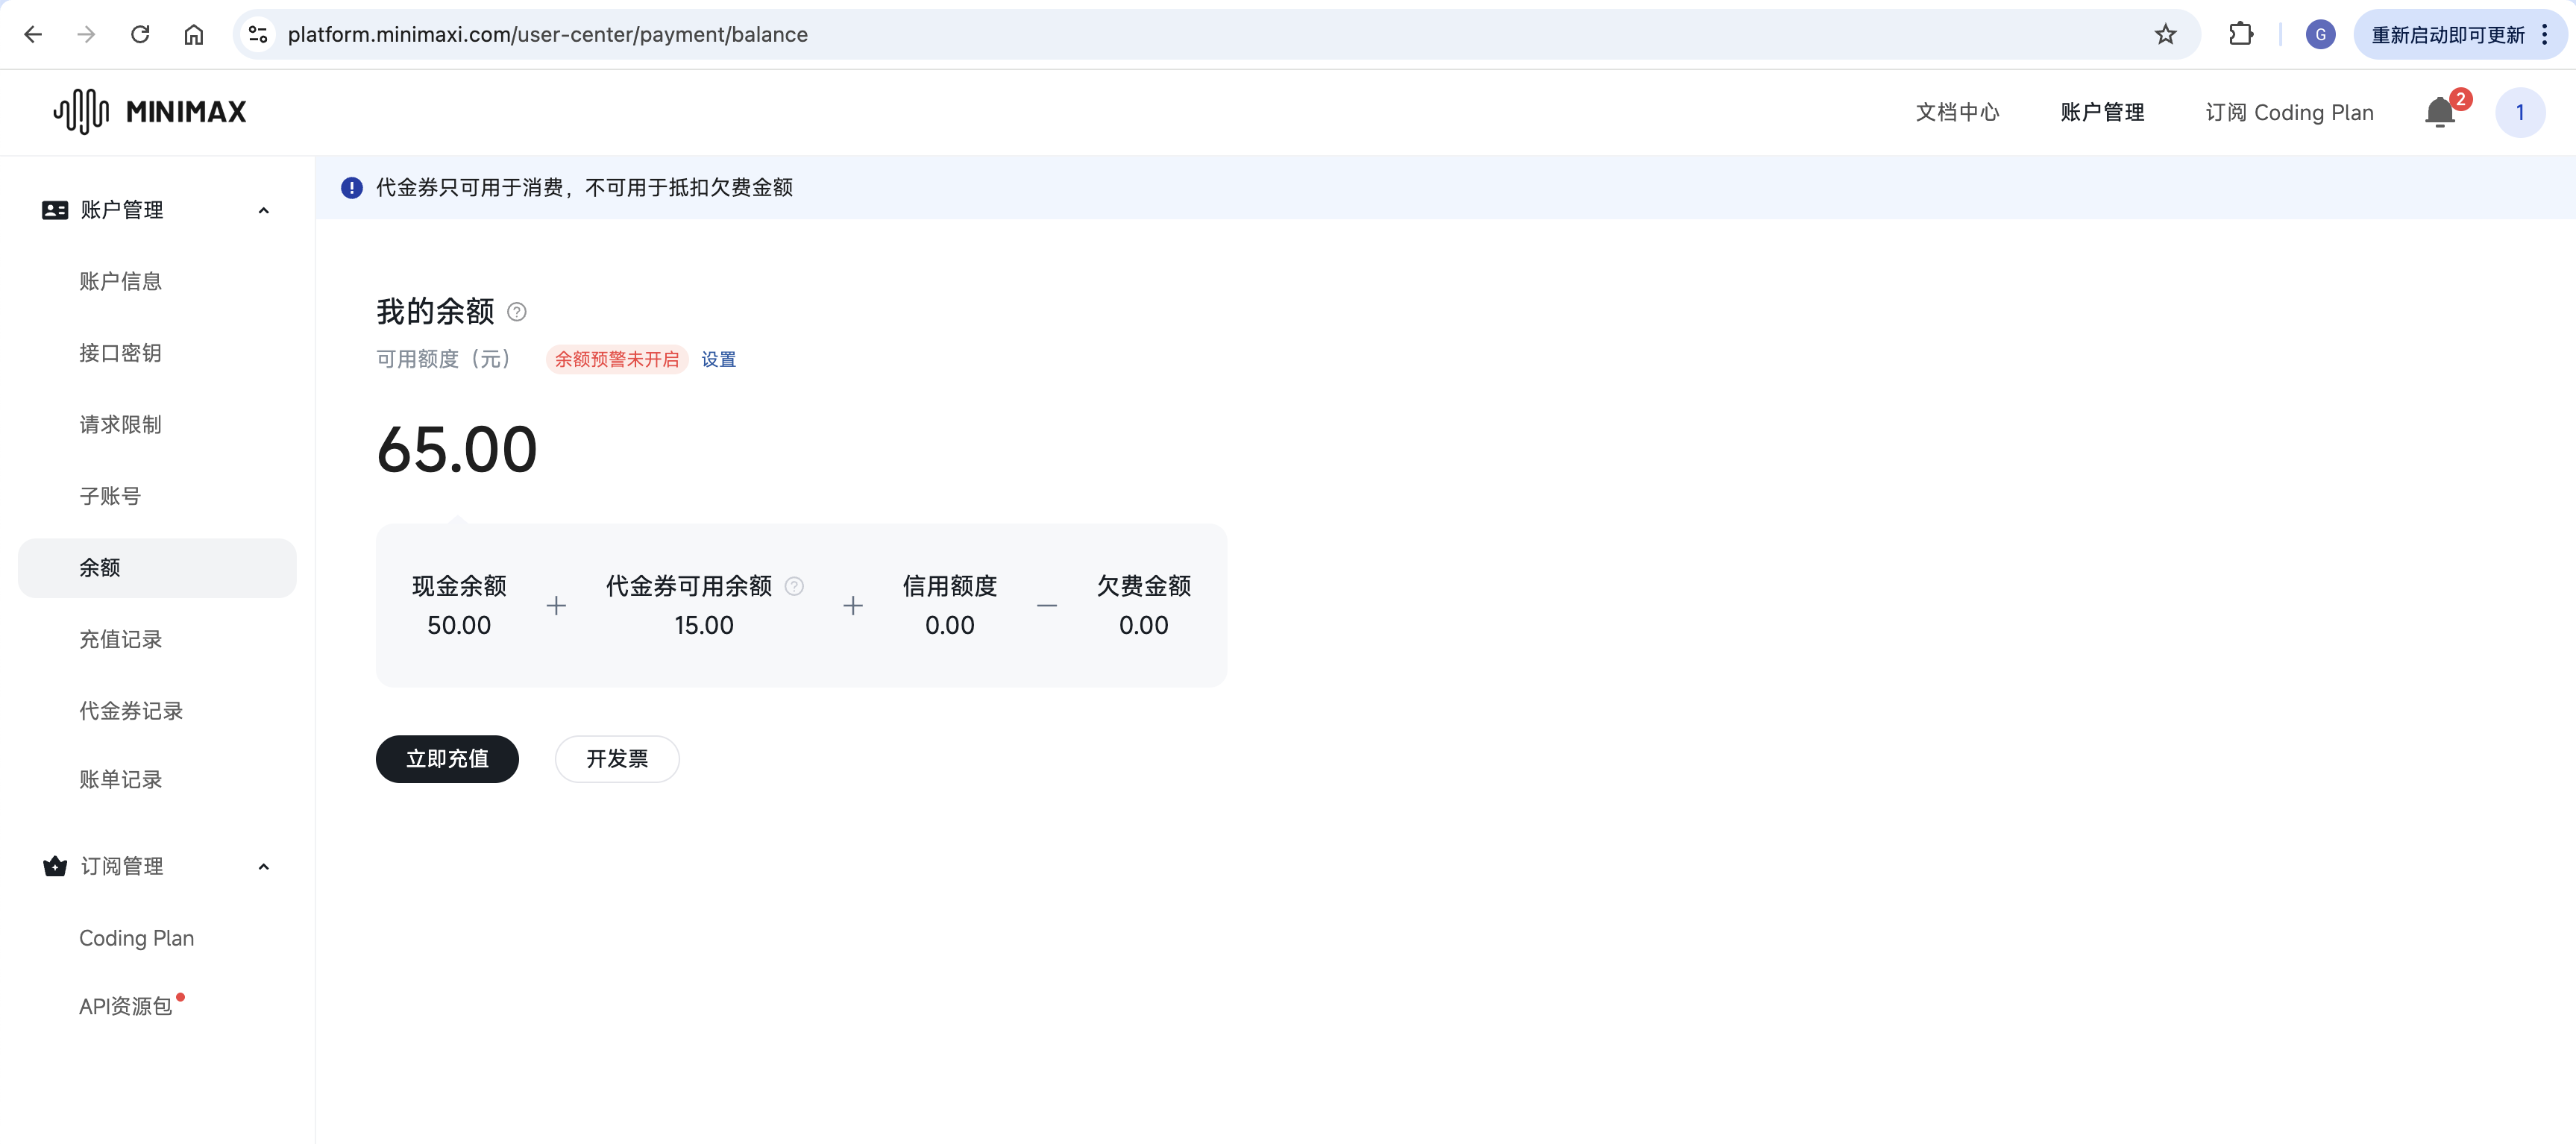
Task: Open 文档中心 in top navigation
Action: (1957, 112)
